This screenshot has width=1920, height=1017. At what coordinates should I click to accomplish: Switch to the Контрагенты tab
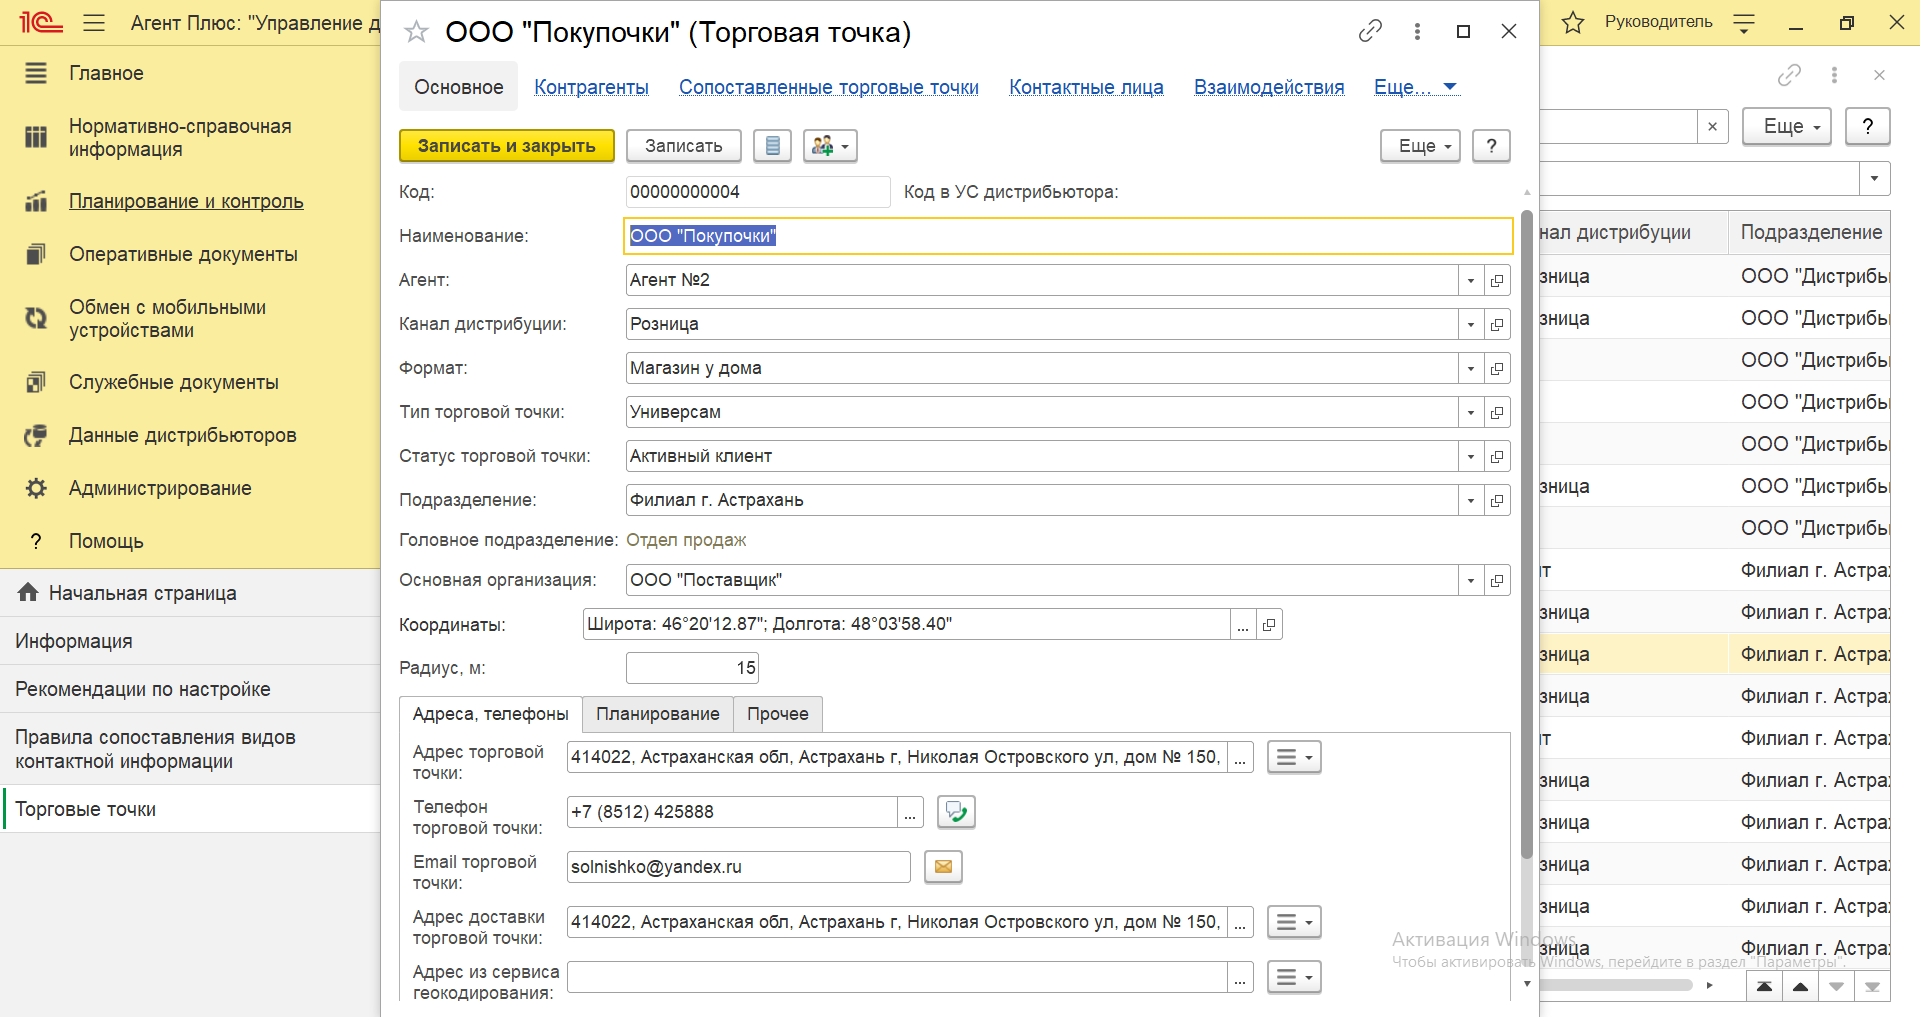591,87
